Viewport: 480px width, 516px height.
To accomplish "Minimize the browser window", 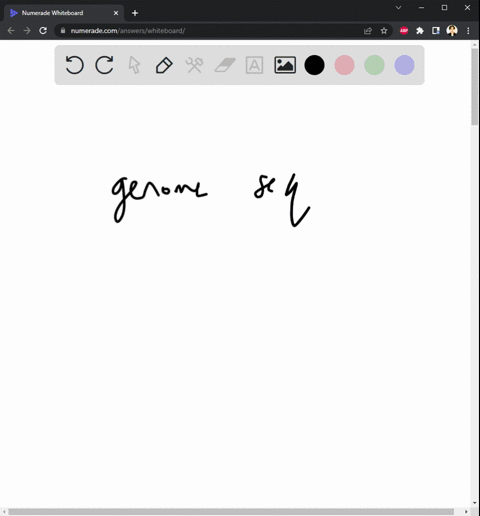I will coord(422,7).
